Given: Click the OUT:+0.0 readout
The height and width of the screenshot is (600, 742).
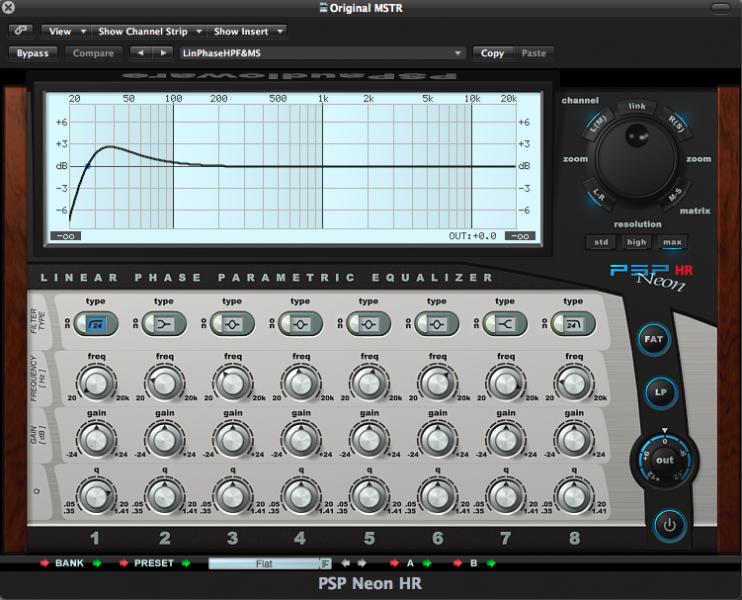Looking at the screenshot, I should [472, 236].
